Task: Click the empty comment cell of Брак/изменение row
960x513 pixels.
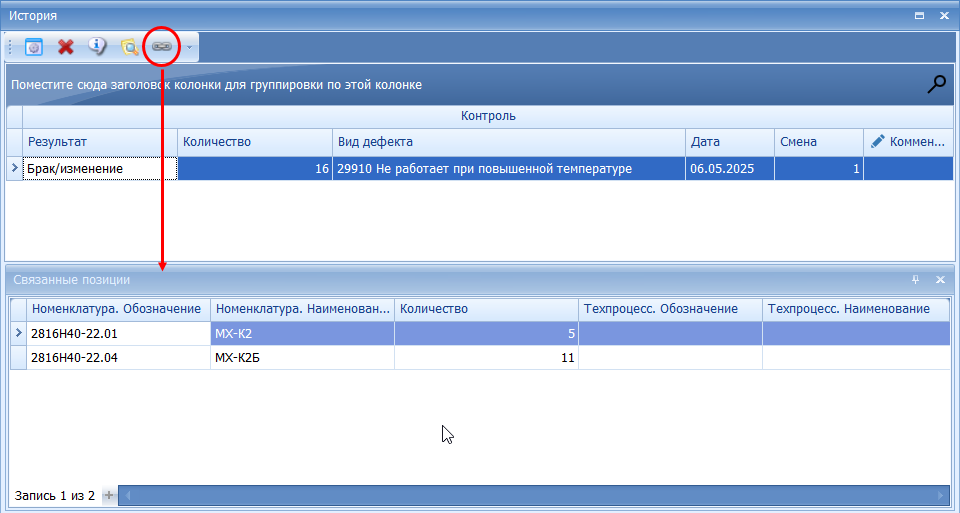Action: (909, 168)
